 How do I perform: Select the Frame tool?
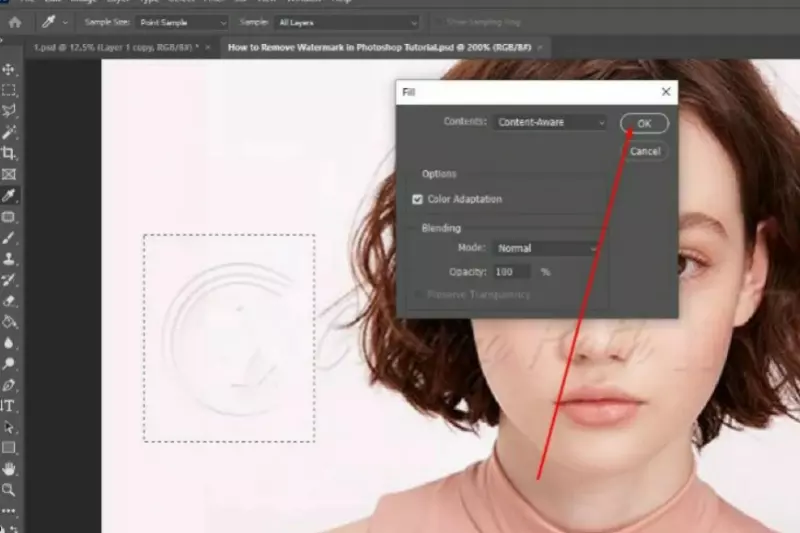(9, 174)
